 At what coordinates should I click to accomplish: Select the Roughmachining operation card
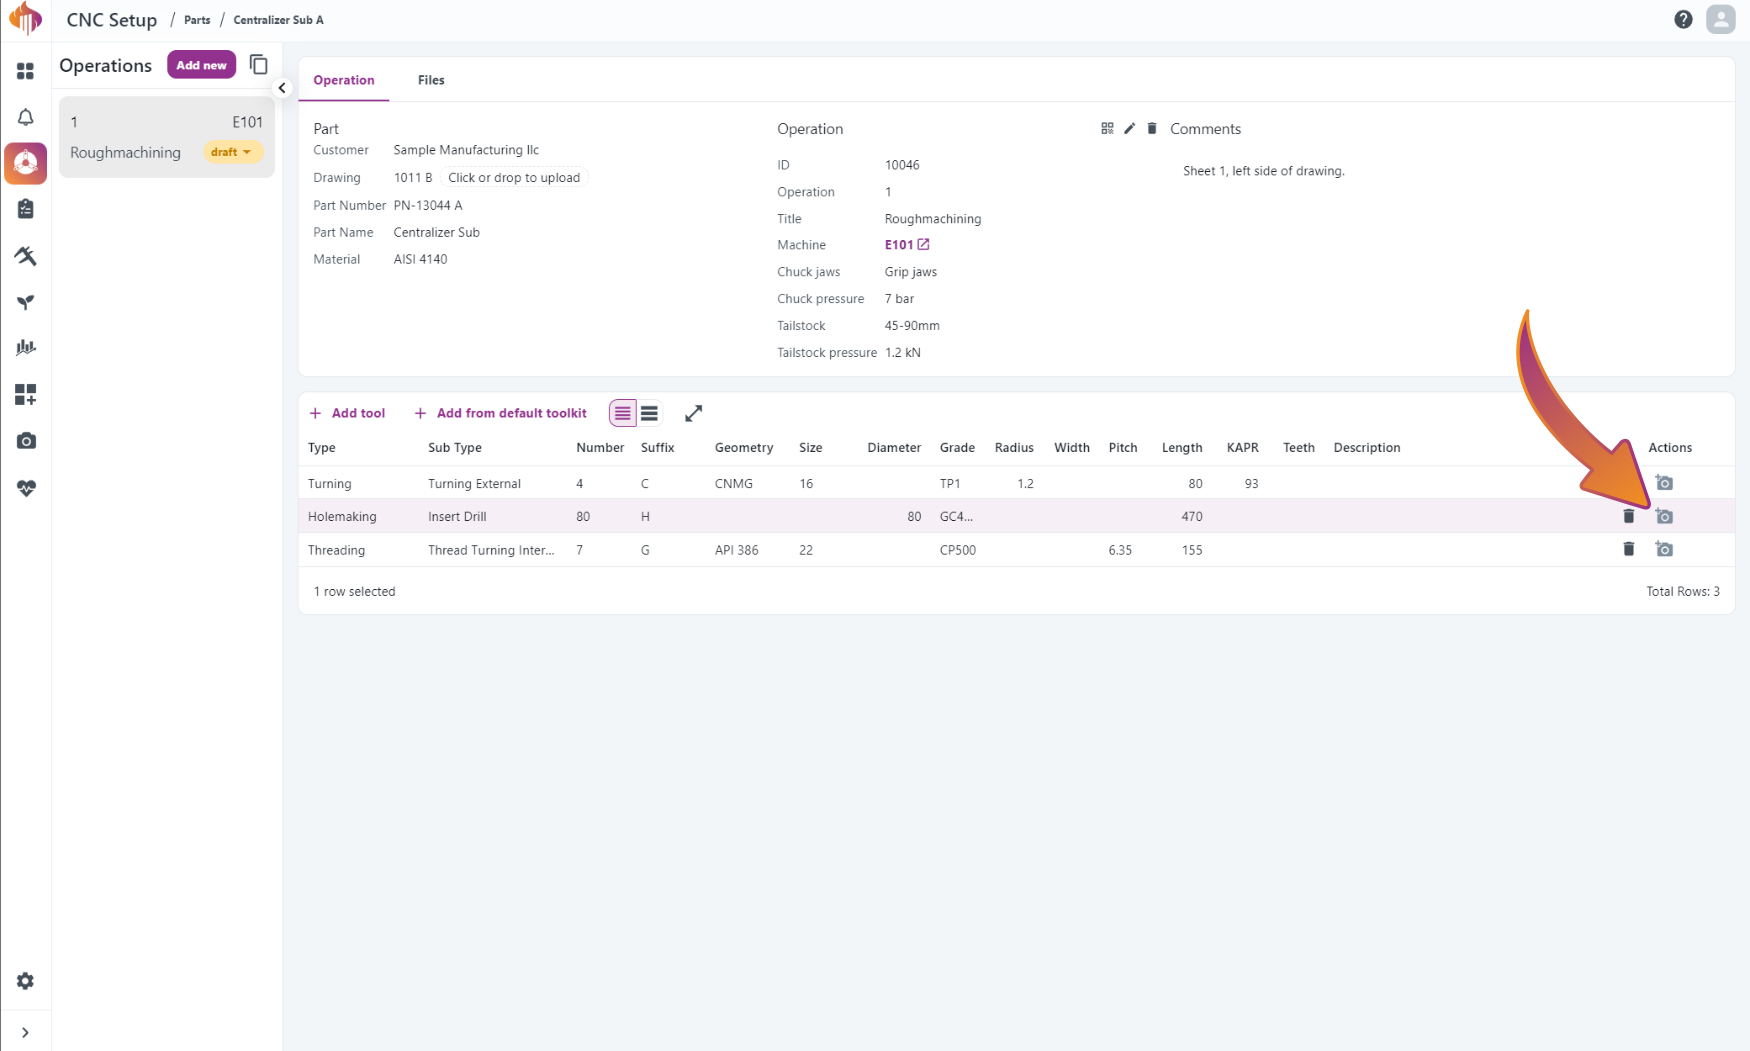point(166,137)
